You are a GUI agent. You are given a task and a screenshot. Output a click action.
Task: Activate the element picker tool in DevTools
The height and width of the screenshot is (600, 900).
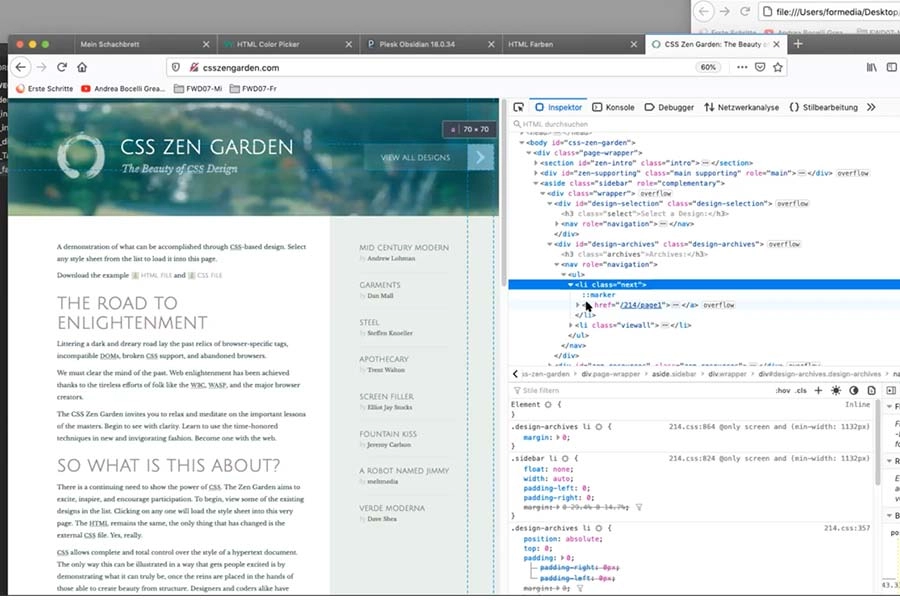518,107
